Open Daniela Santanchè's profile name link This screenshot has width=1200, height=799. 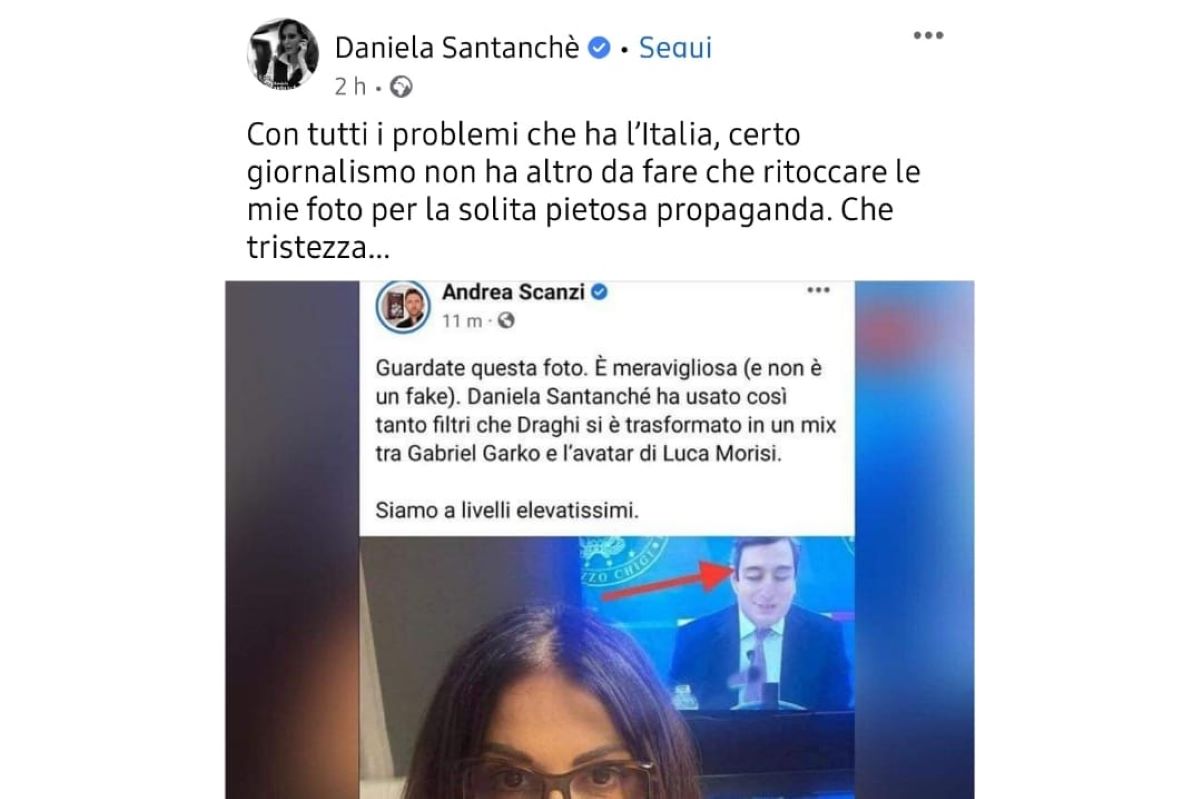[457, 47]
